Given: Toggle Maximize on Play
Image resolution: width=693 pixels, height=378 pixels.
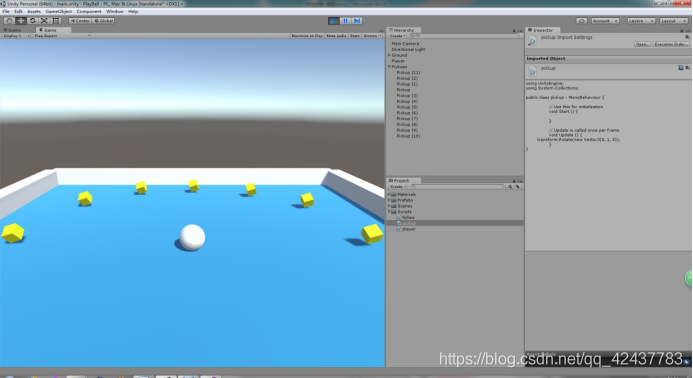Looking at the screenshot, I should click(x=307, y=36).
